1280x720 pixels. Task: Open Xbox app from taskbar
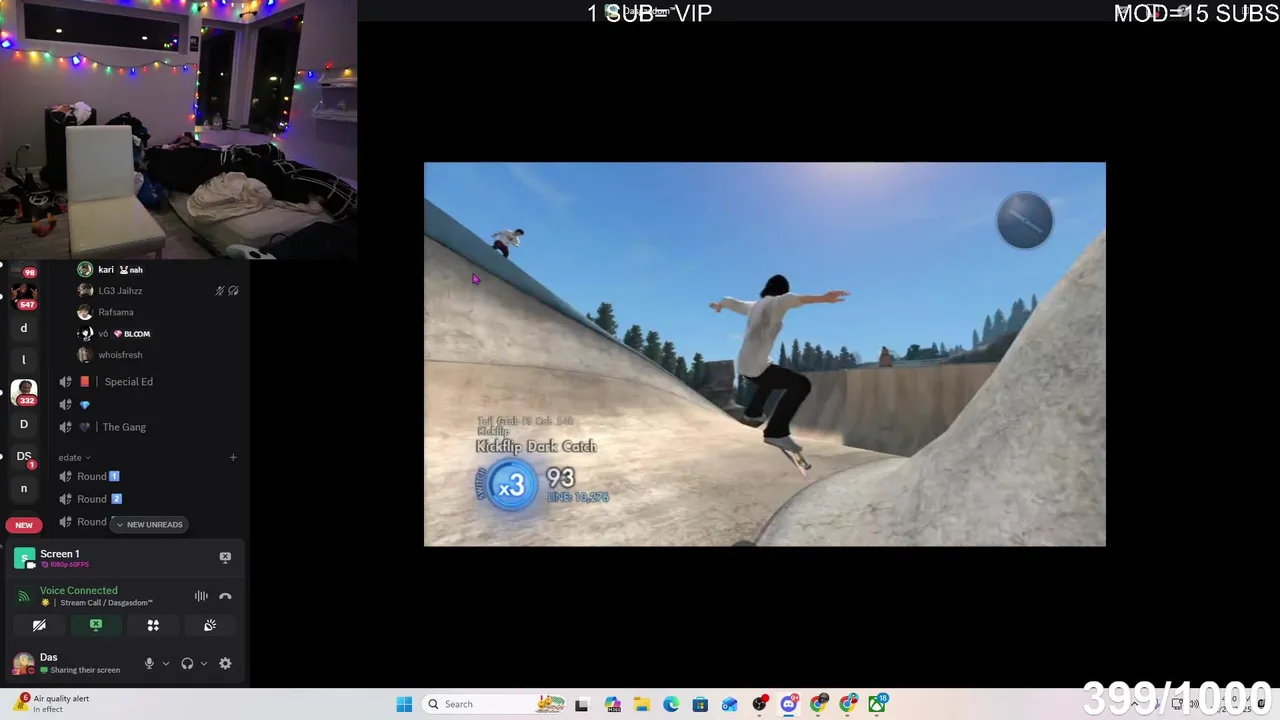pyautogui.click(x=877, y=704)
